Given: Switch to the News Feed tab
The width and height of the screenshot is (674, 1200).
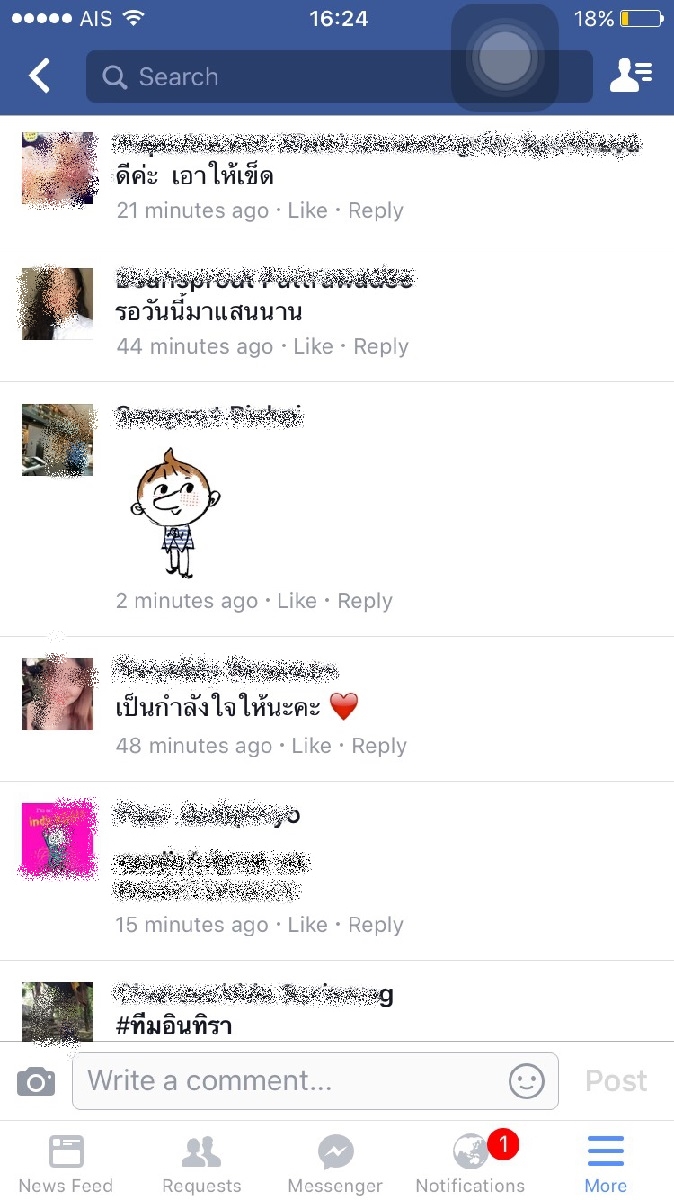Looking at the screenshot, I should coord(66,1163).
